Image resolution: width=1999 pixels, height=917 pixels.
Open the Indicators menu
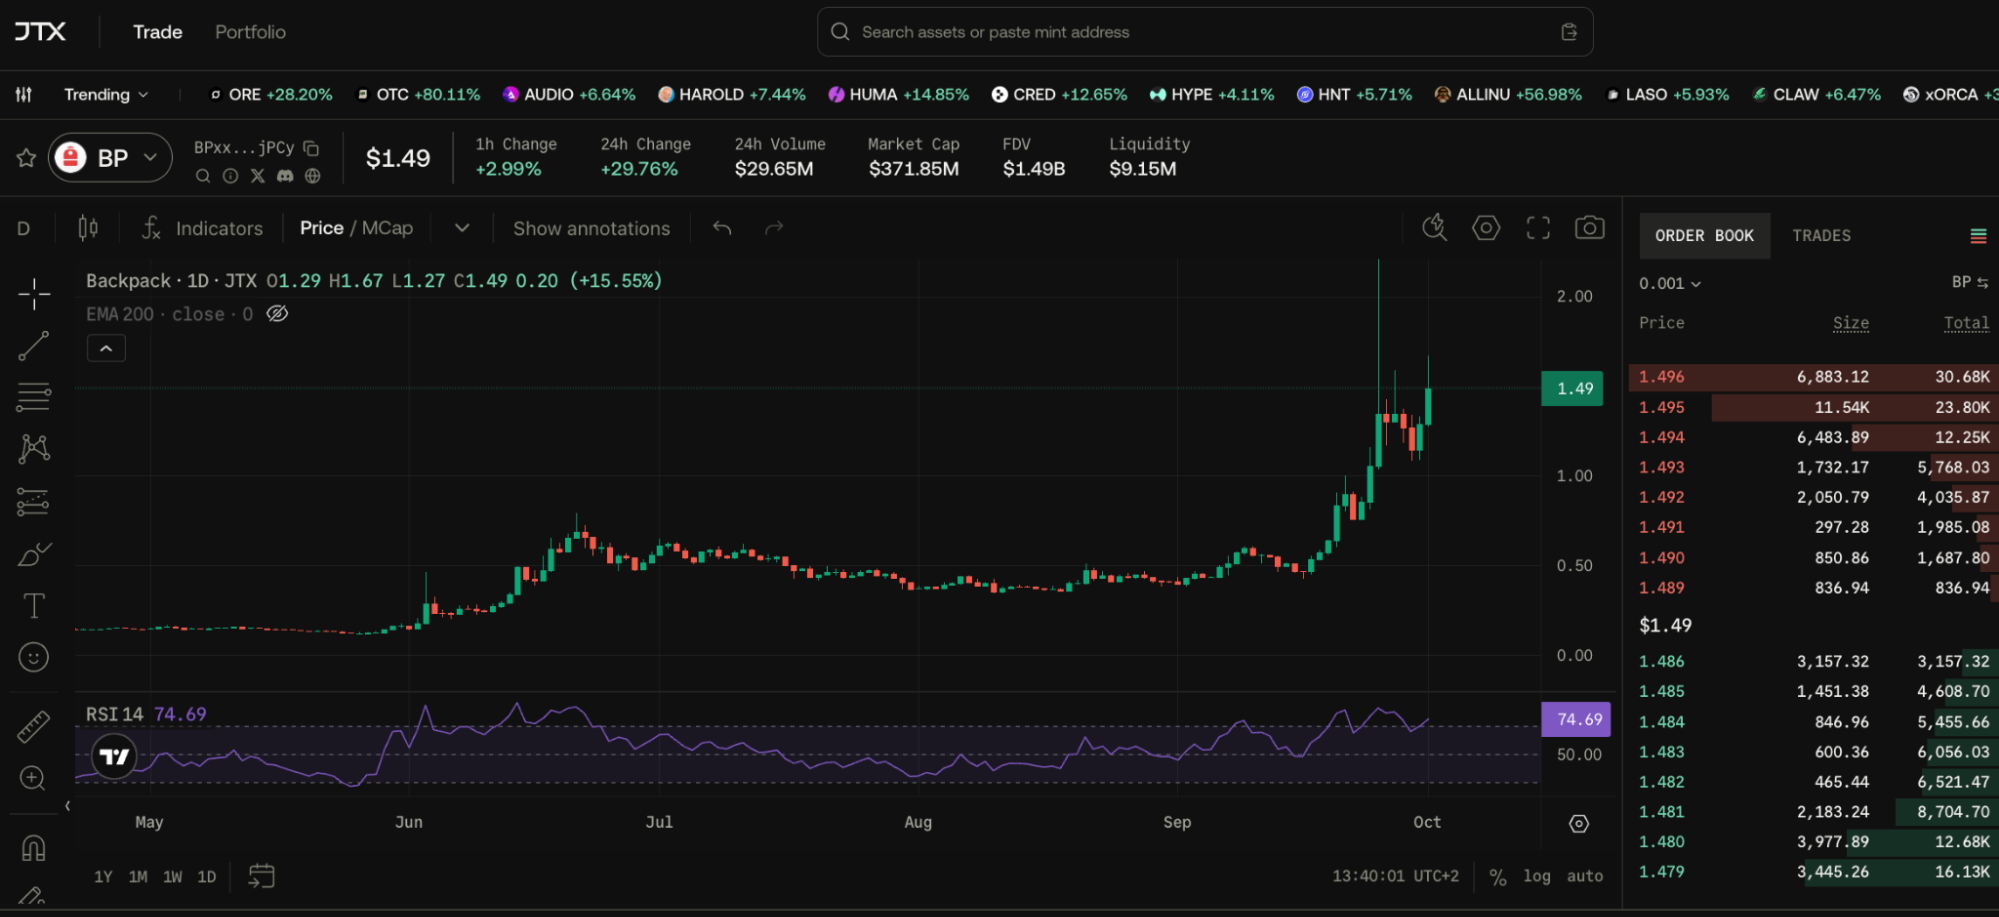(x=202, y=228)
